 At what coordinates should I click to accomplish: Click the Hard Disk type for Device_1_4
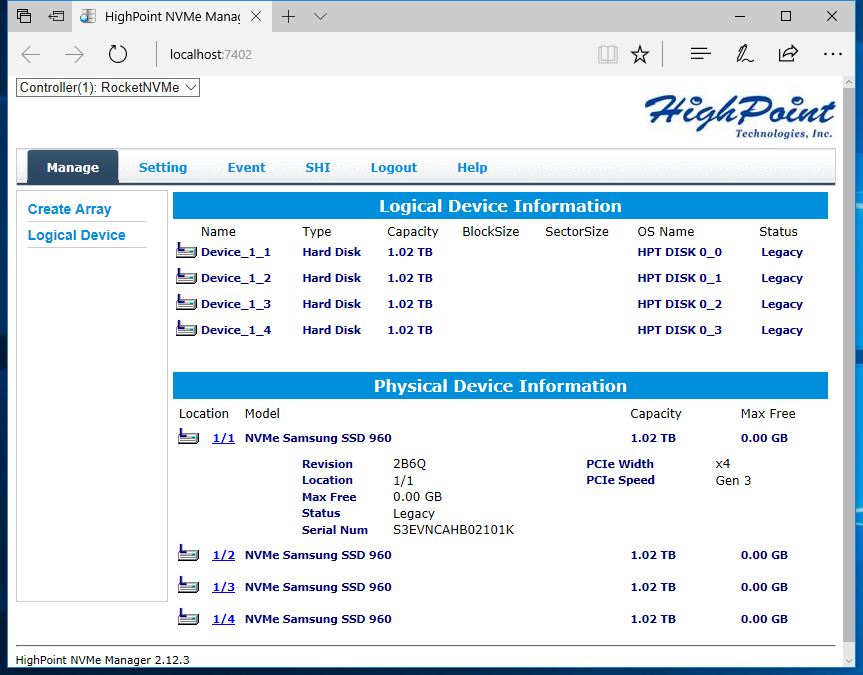point(331,329)
